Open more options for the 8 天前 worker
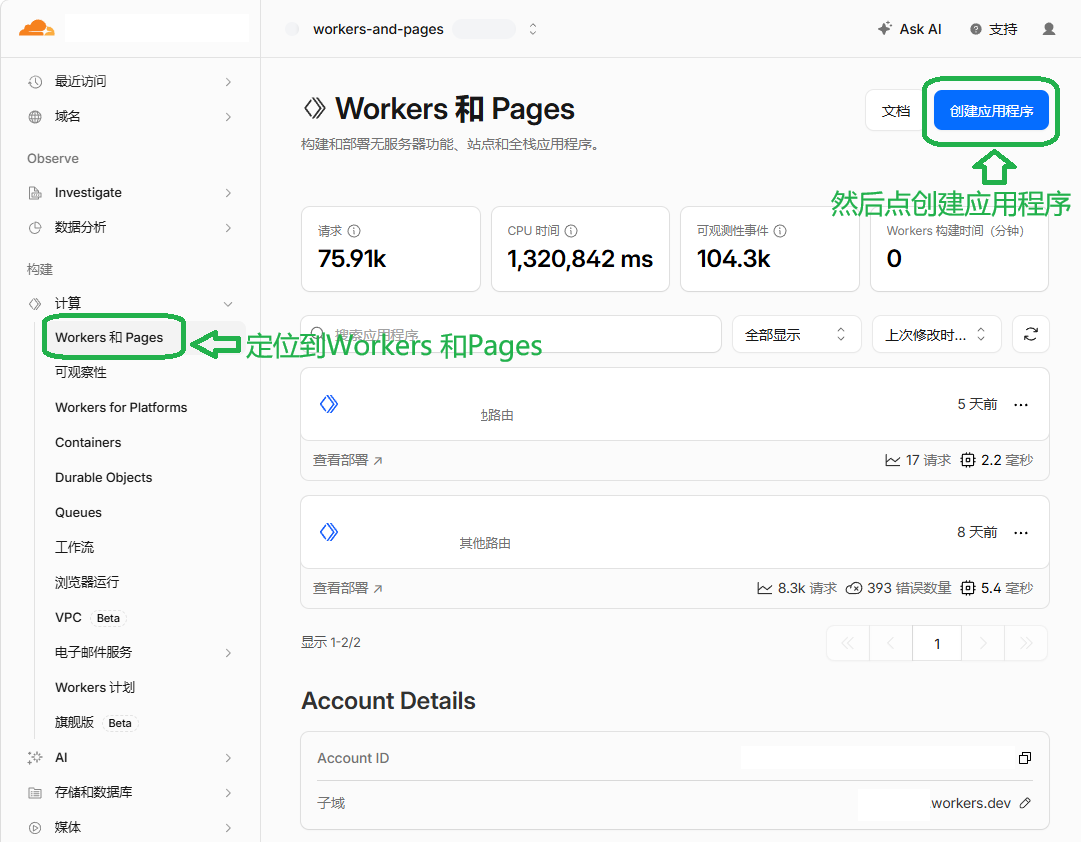 [x=1021, y=532]
